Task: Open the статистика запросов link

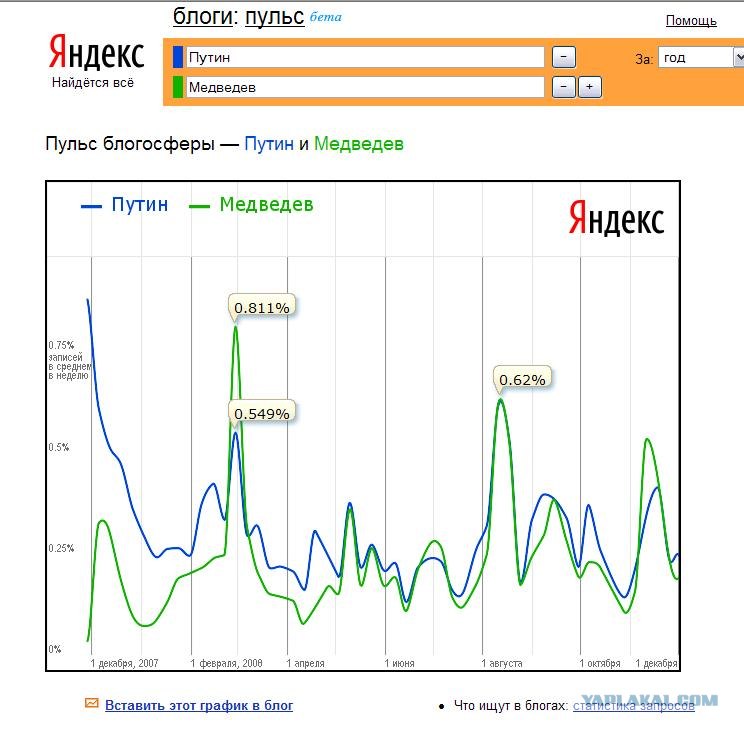Action: 634,706
